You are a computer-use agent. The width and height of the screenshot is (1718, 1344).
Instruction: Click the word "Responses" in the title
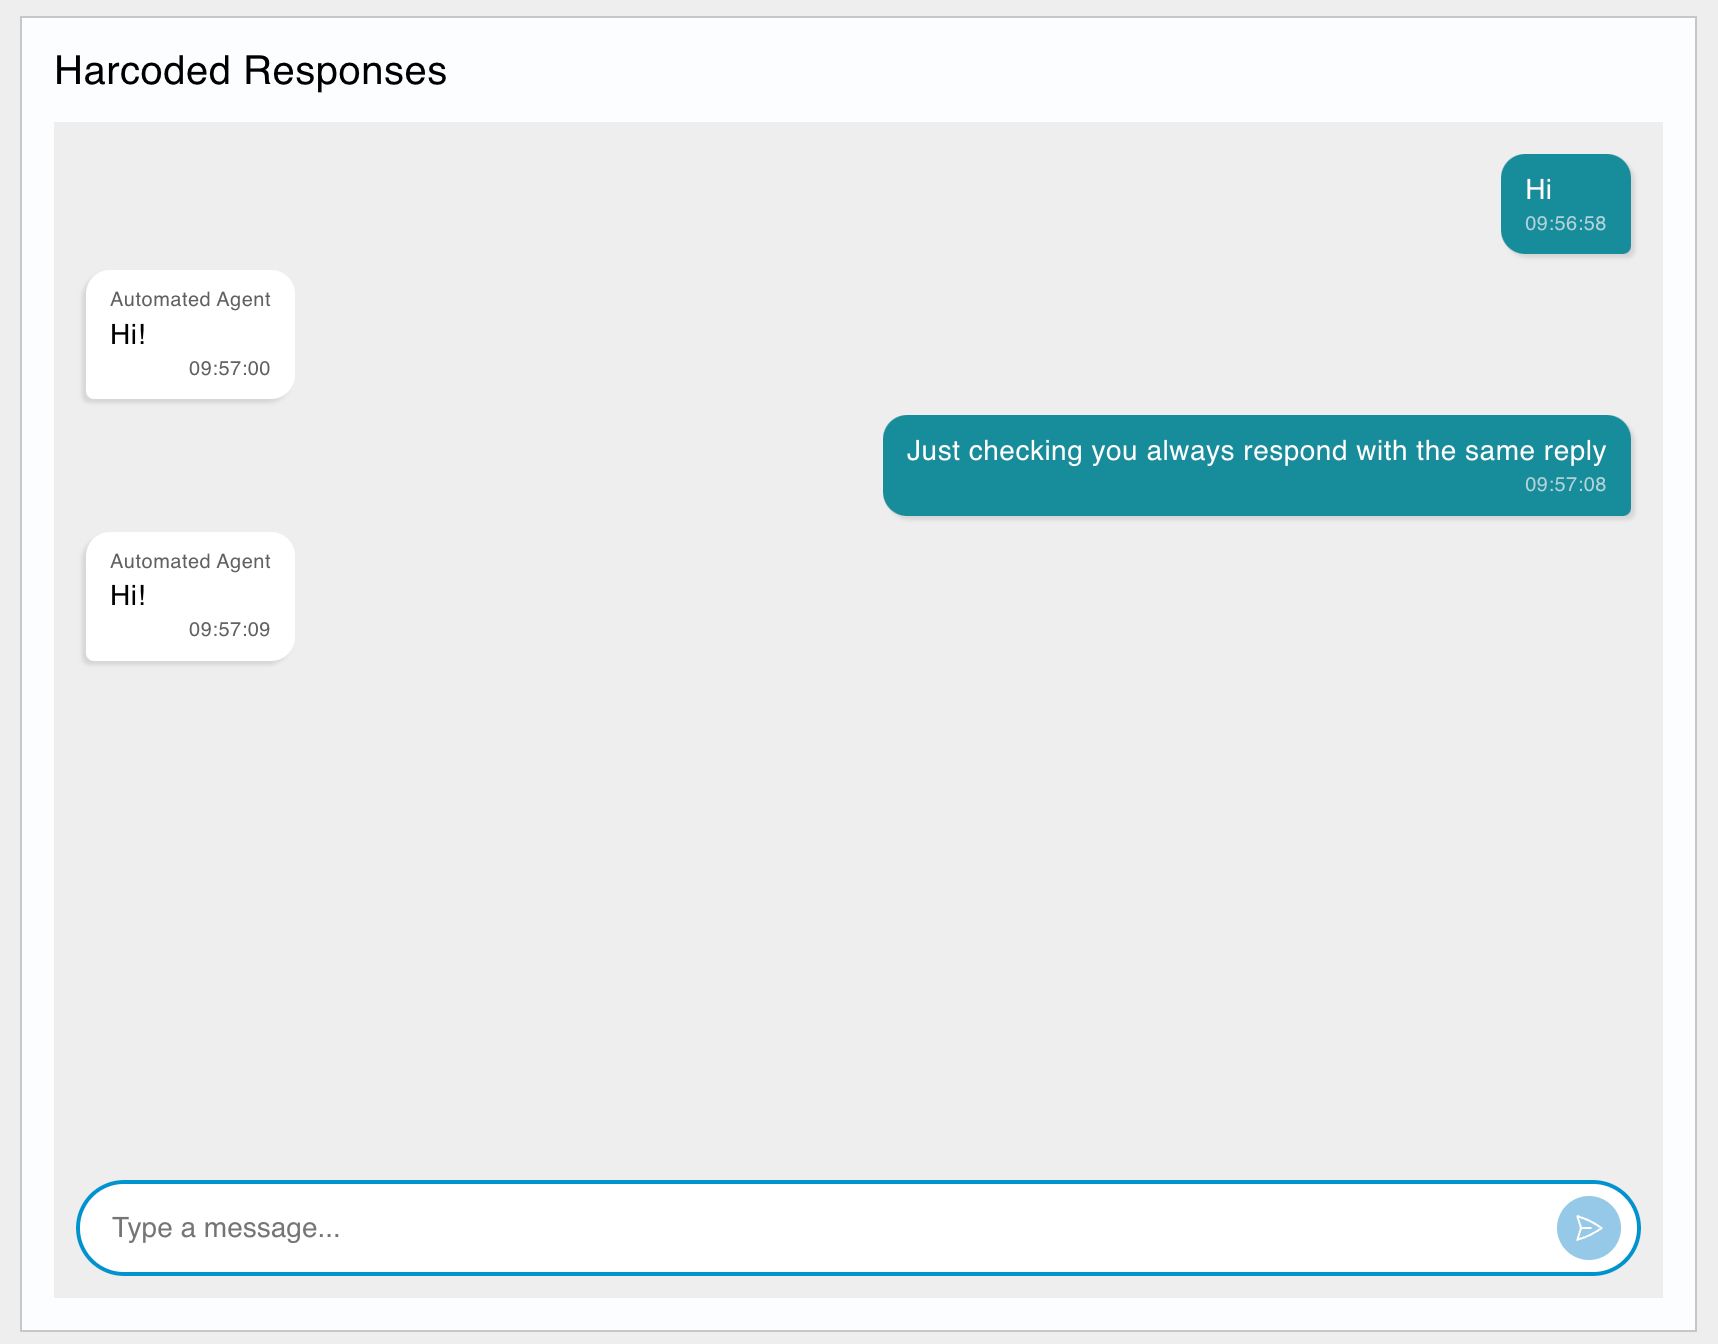click(x=345, y=71)
